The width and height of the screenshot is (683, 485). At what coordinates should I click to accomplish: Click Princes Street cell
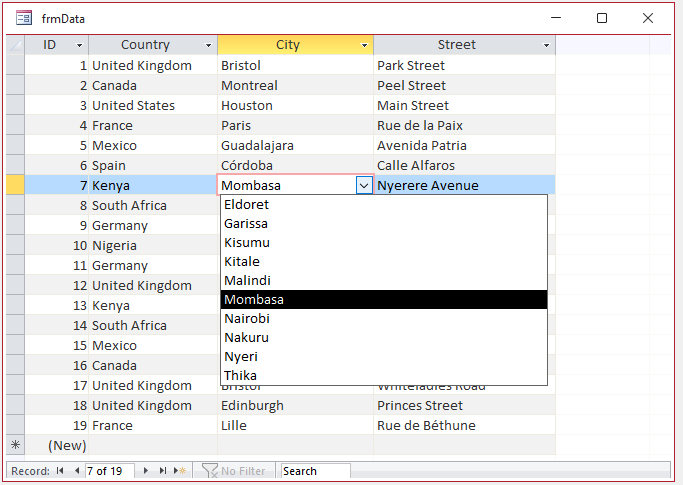point(464,405)
